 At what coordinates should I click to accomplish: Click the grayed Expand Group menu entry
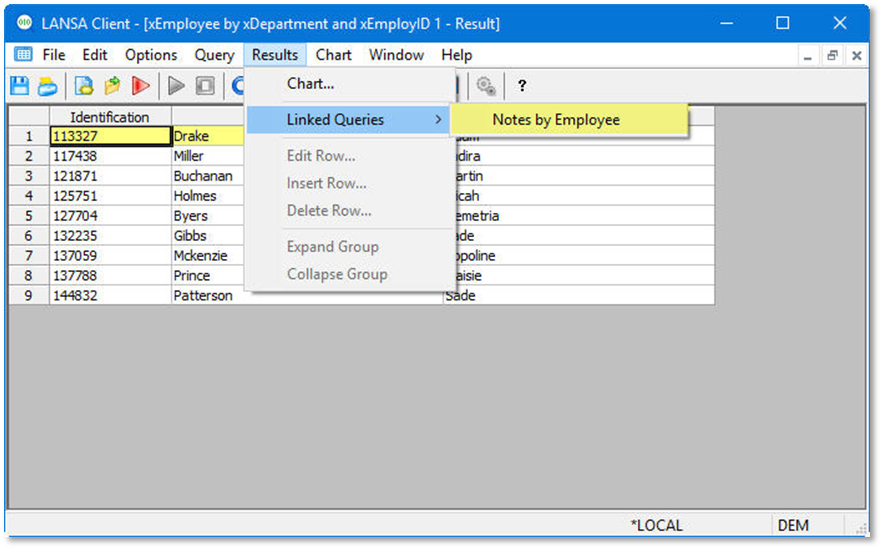(349, 247)
